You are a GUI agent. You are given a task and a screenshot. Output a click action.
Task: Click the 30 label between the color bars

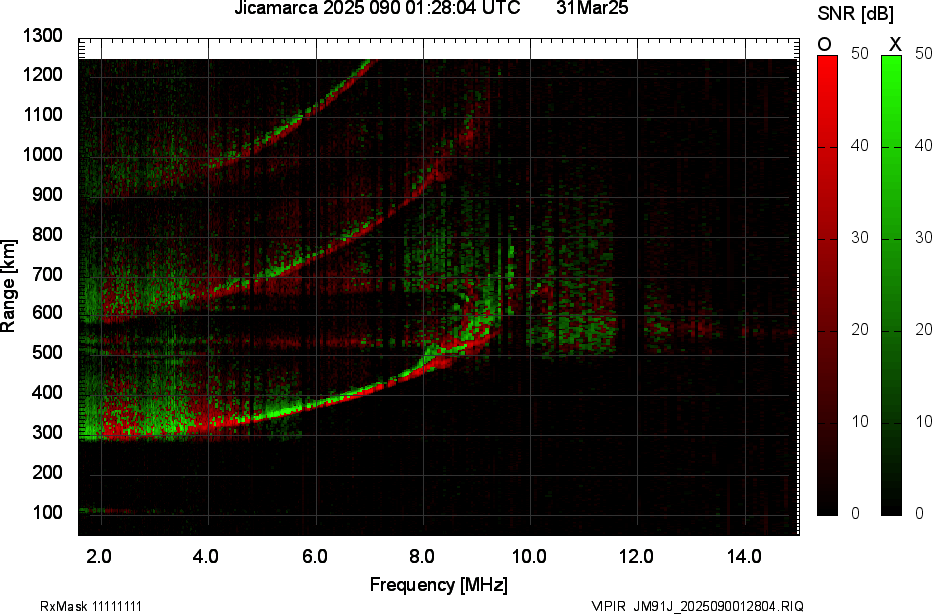pyautogui.click(x=859, y=238)
